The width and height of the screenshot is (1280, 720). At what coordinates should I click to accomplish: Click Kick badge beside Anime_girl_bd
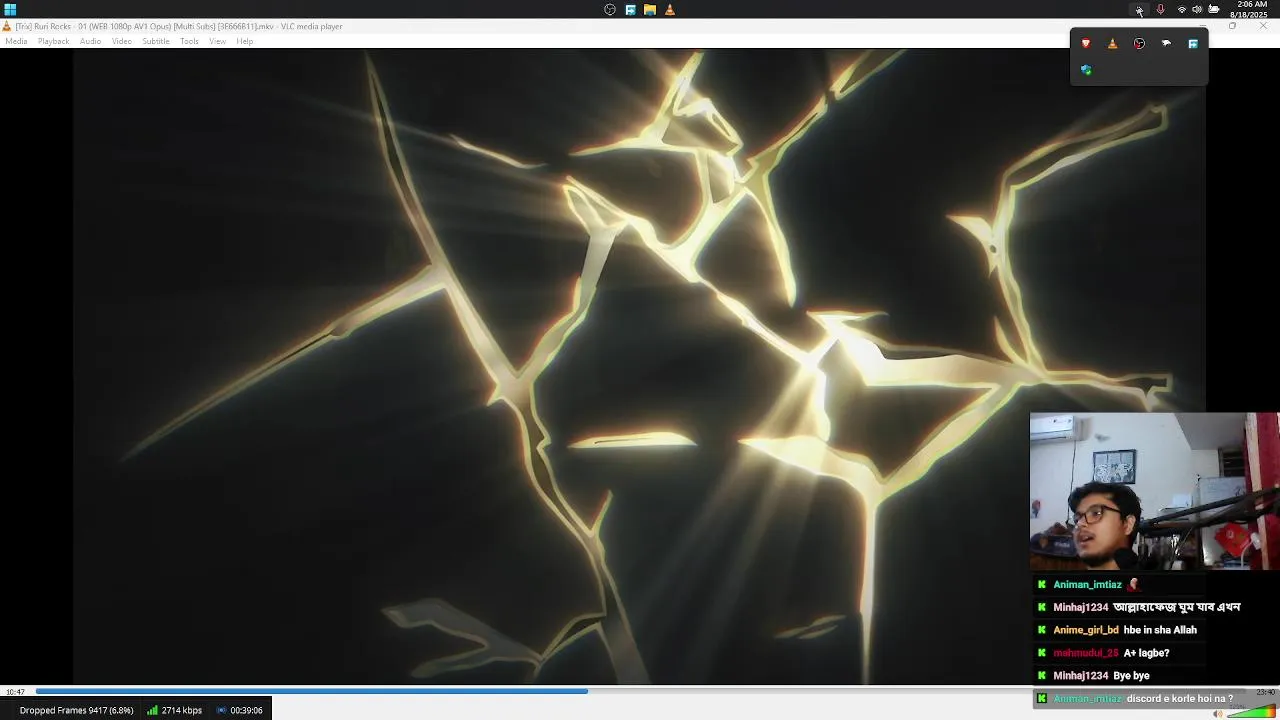(1042, 630)
